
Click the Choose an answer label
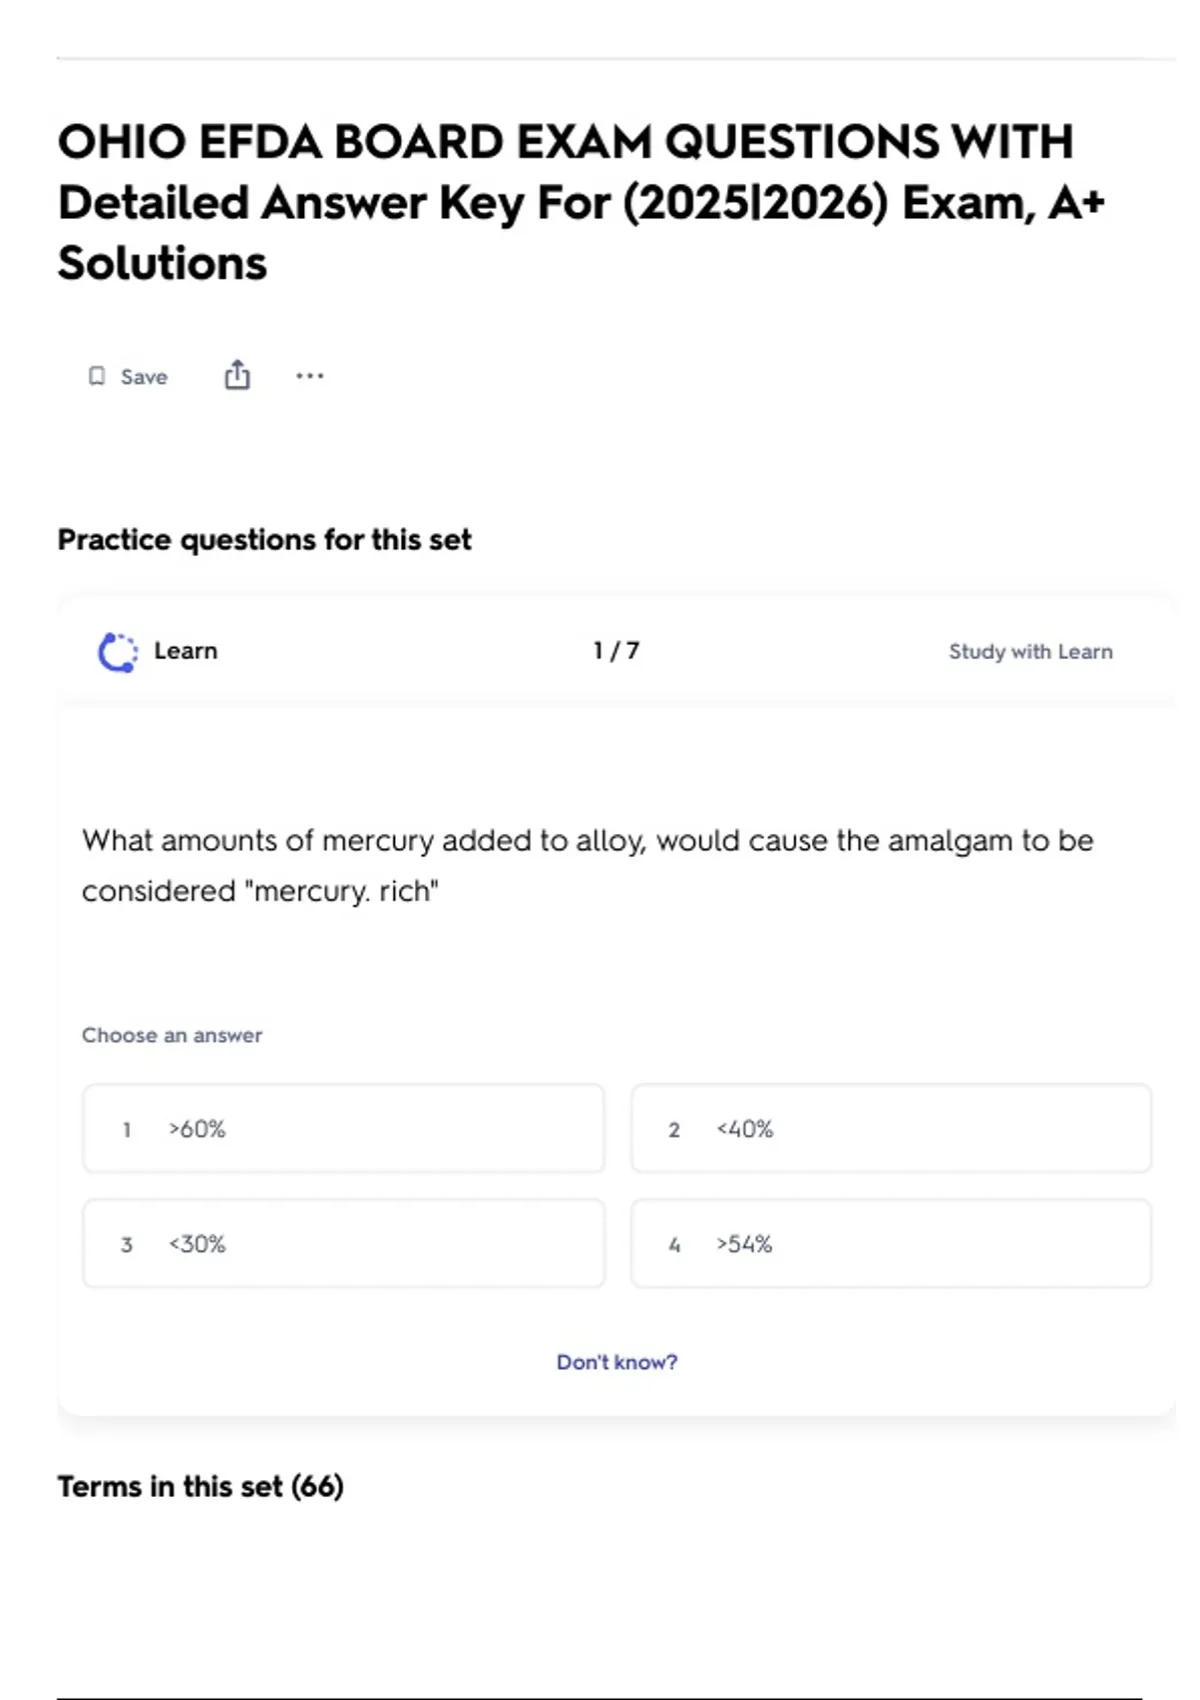pyautogui.click(x=172, y=1035)
